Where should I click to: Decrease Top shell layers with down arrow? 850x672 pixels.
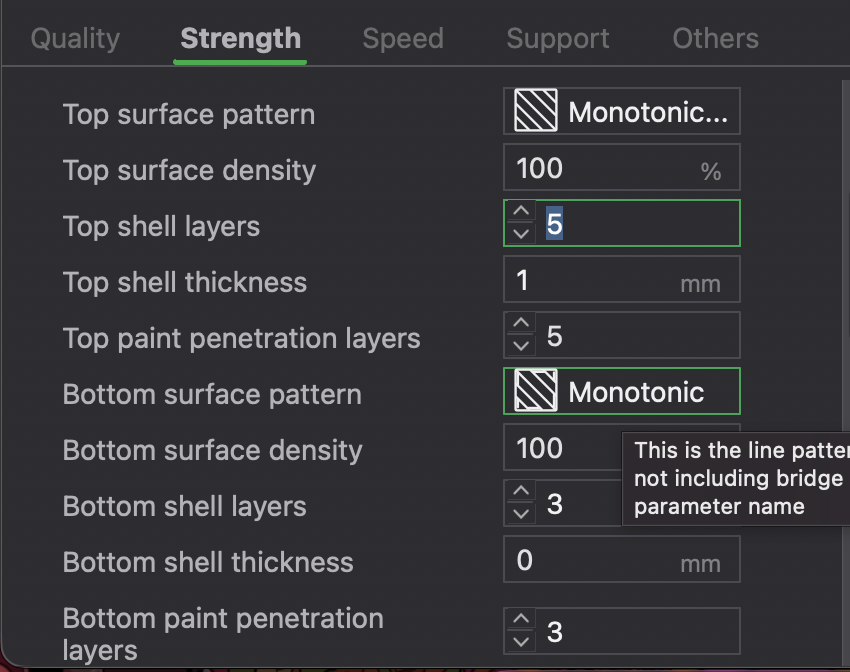click(520, 234)
